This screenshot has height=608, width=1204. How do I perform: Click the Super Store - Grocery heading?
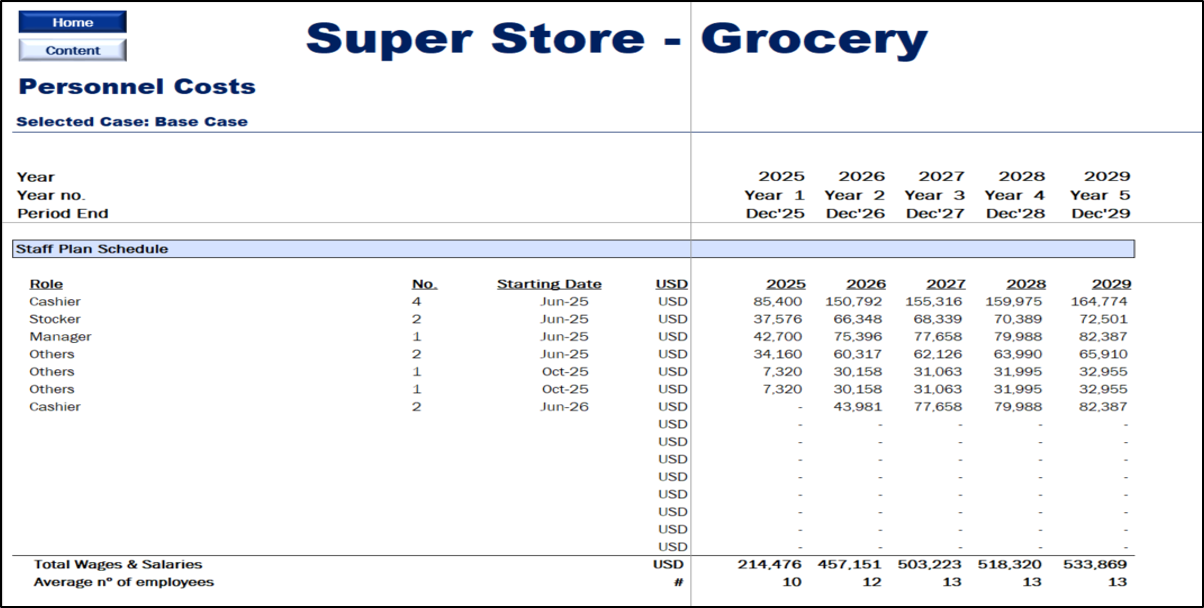616,39
